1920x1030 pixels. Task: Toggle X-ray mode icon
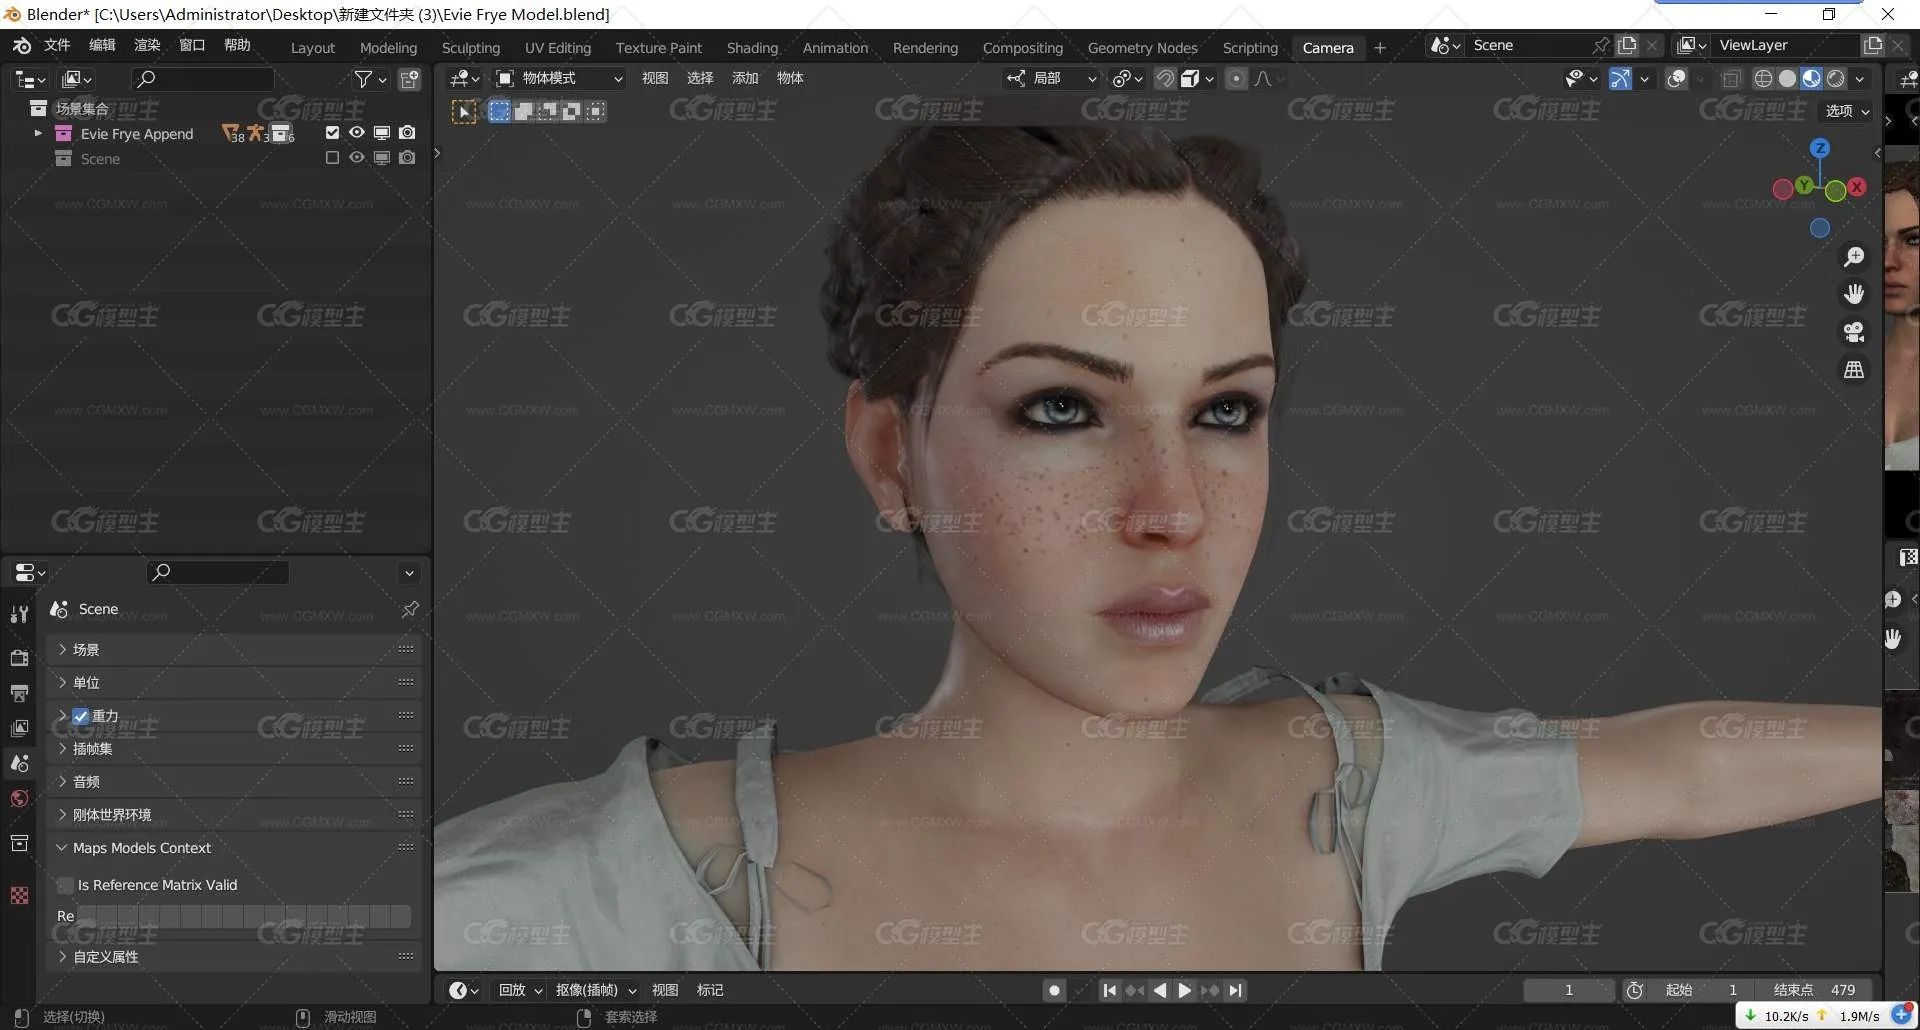[x=1732, y=79]
